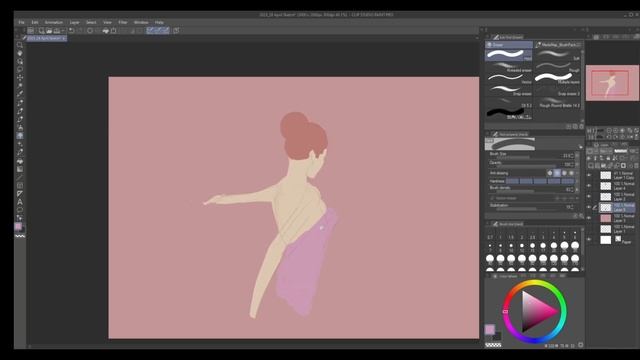Open the Animation menu
640x360 pixels.
tap(54, 22)
